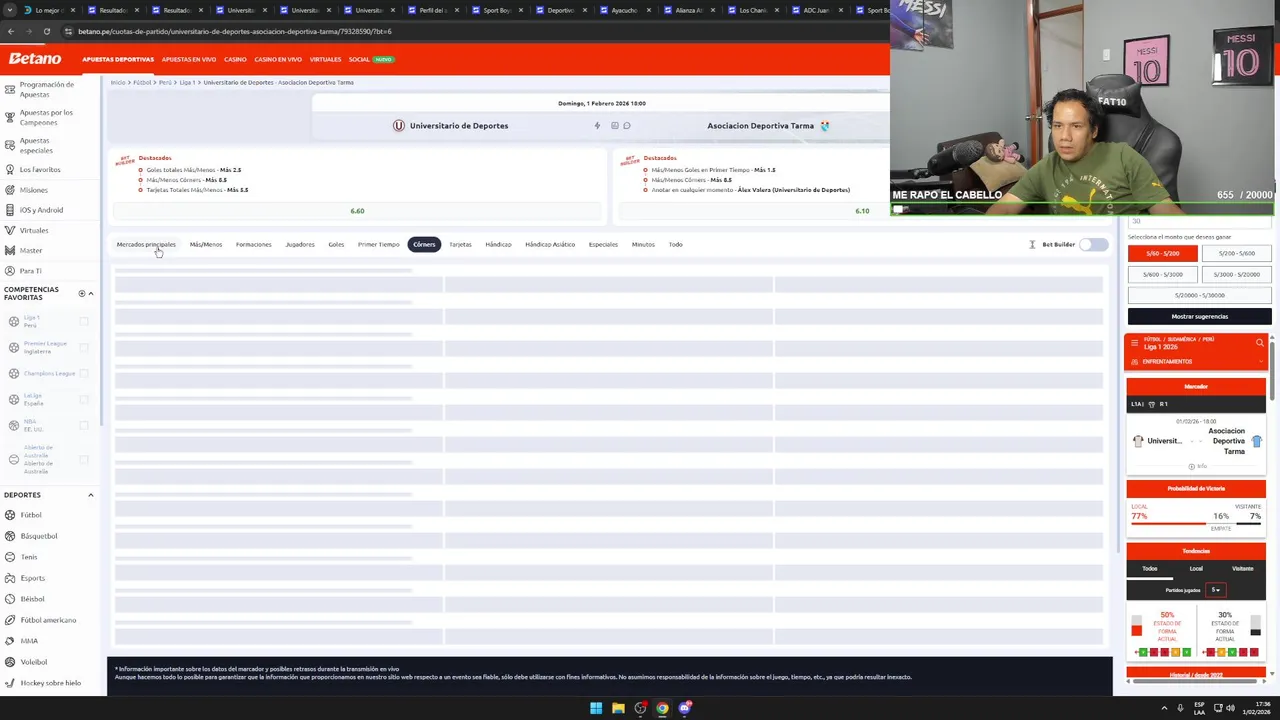1280x720 pixels.
Task: Select the S/600 - S/3000 amount option
Action: pyautogui.click(x=1162, y=274)
